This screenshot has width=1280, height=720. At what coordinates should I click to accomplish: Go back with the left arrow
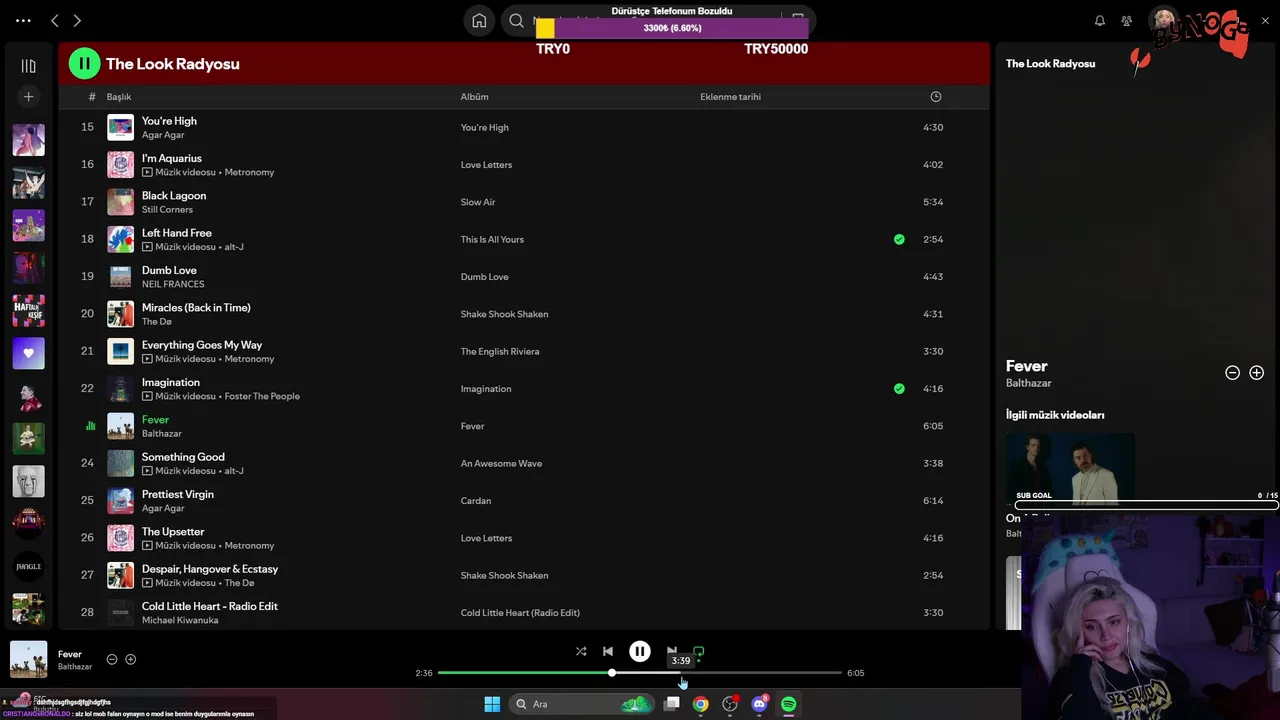point(54,20)
